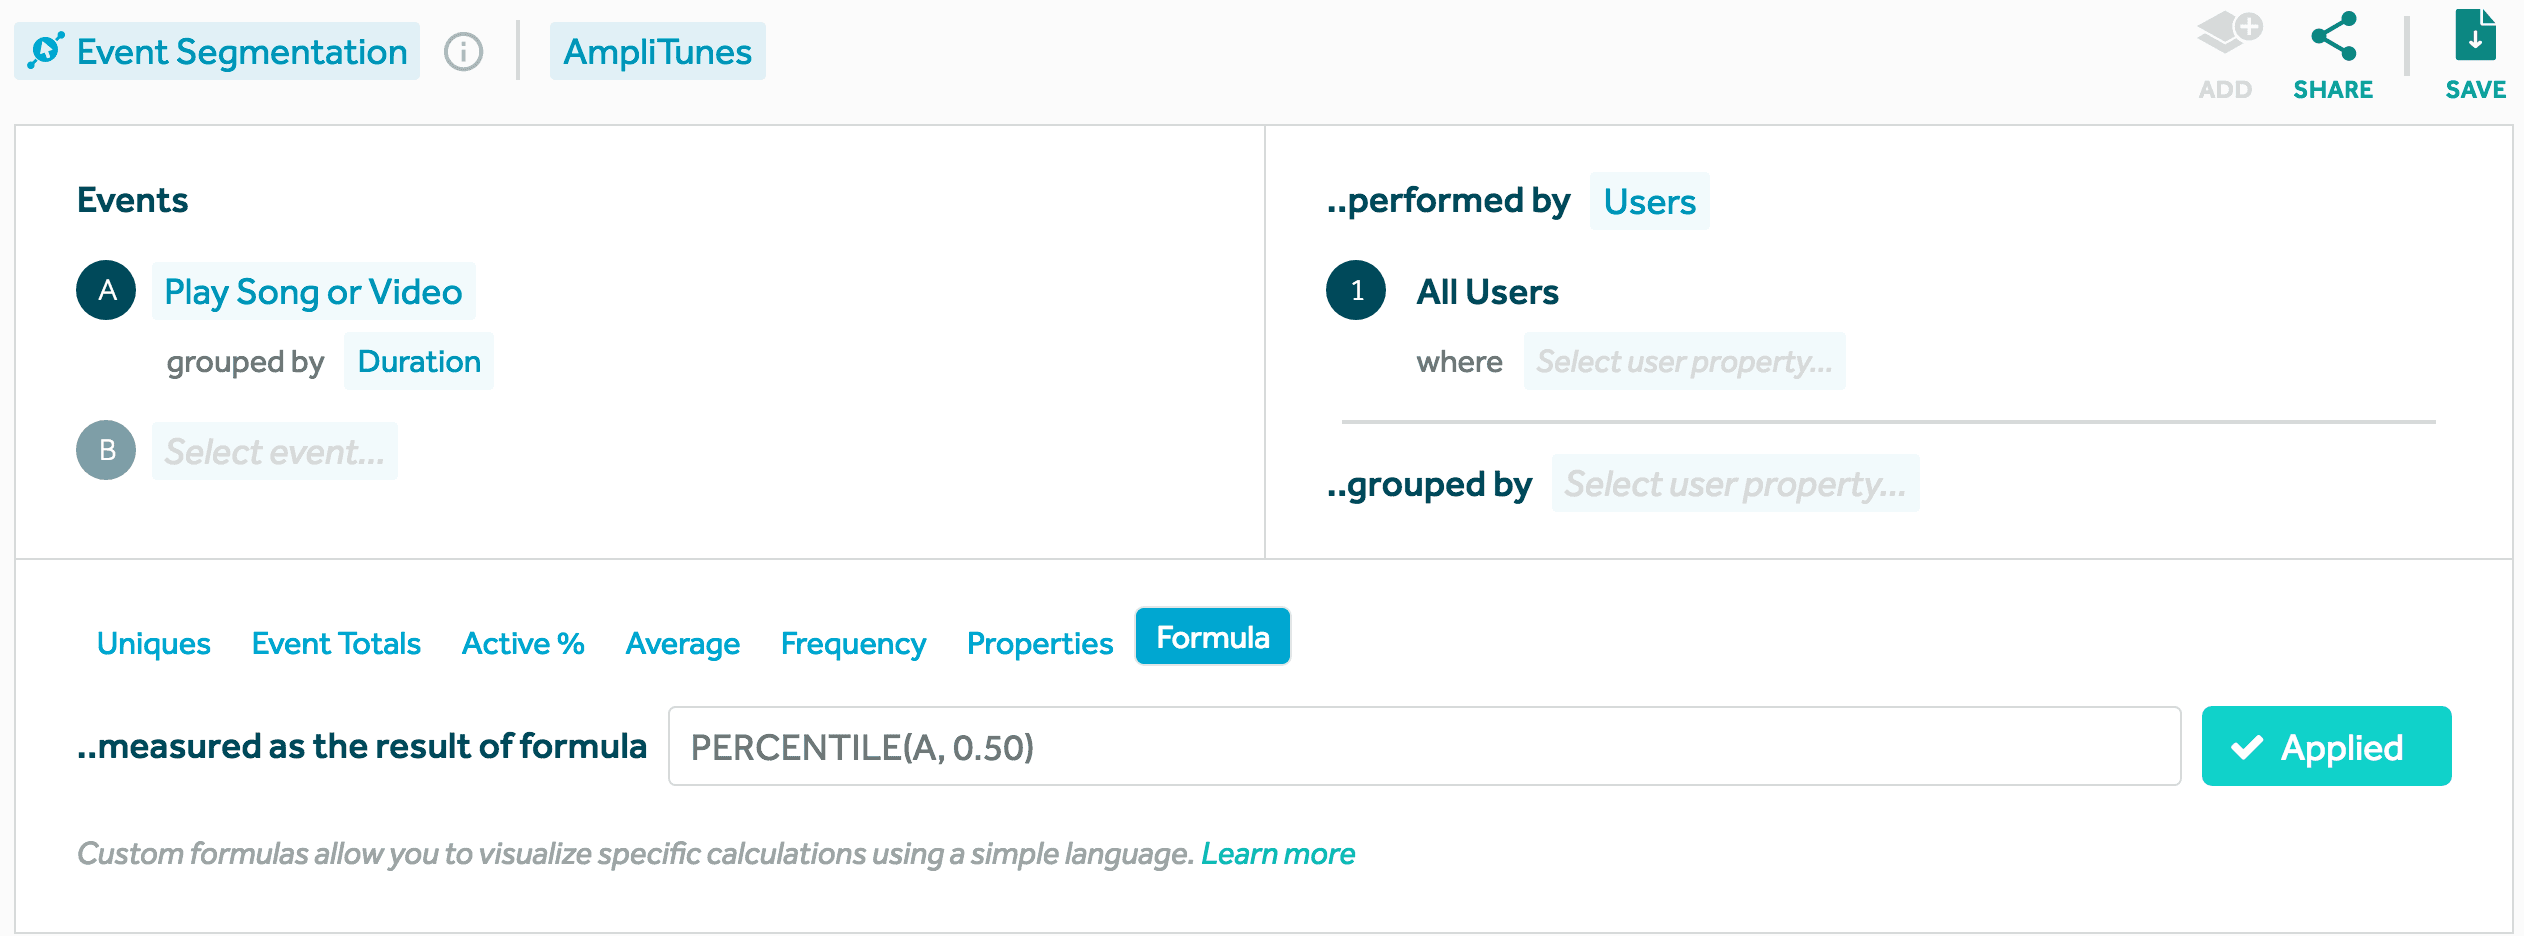Click the Share icon
The width and height of the screenshot is (2524, 936).
[x=2333, y=38]
